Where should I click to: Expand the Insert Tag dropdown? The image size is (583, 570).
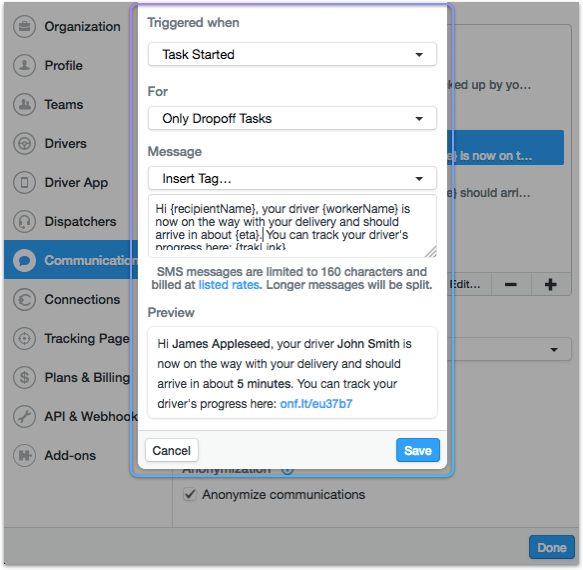point(292,178)
